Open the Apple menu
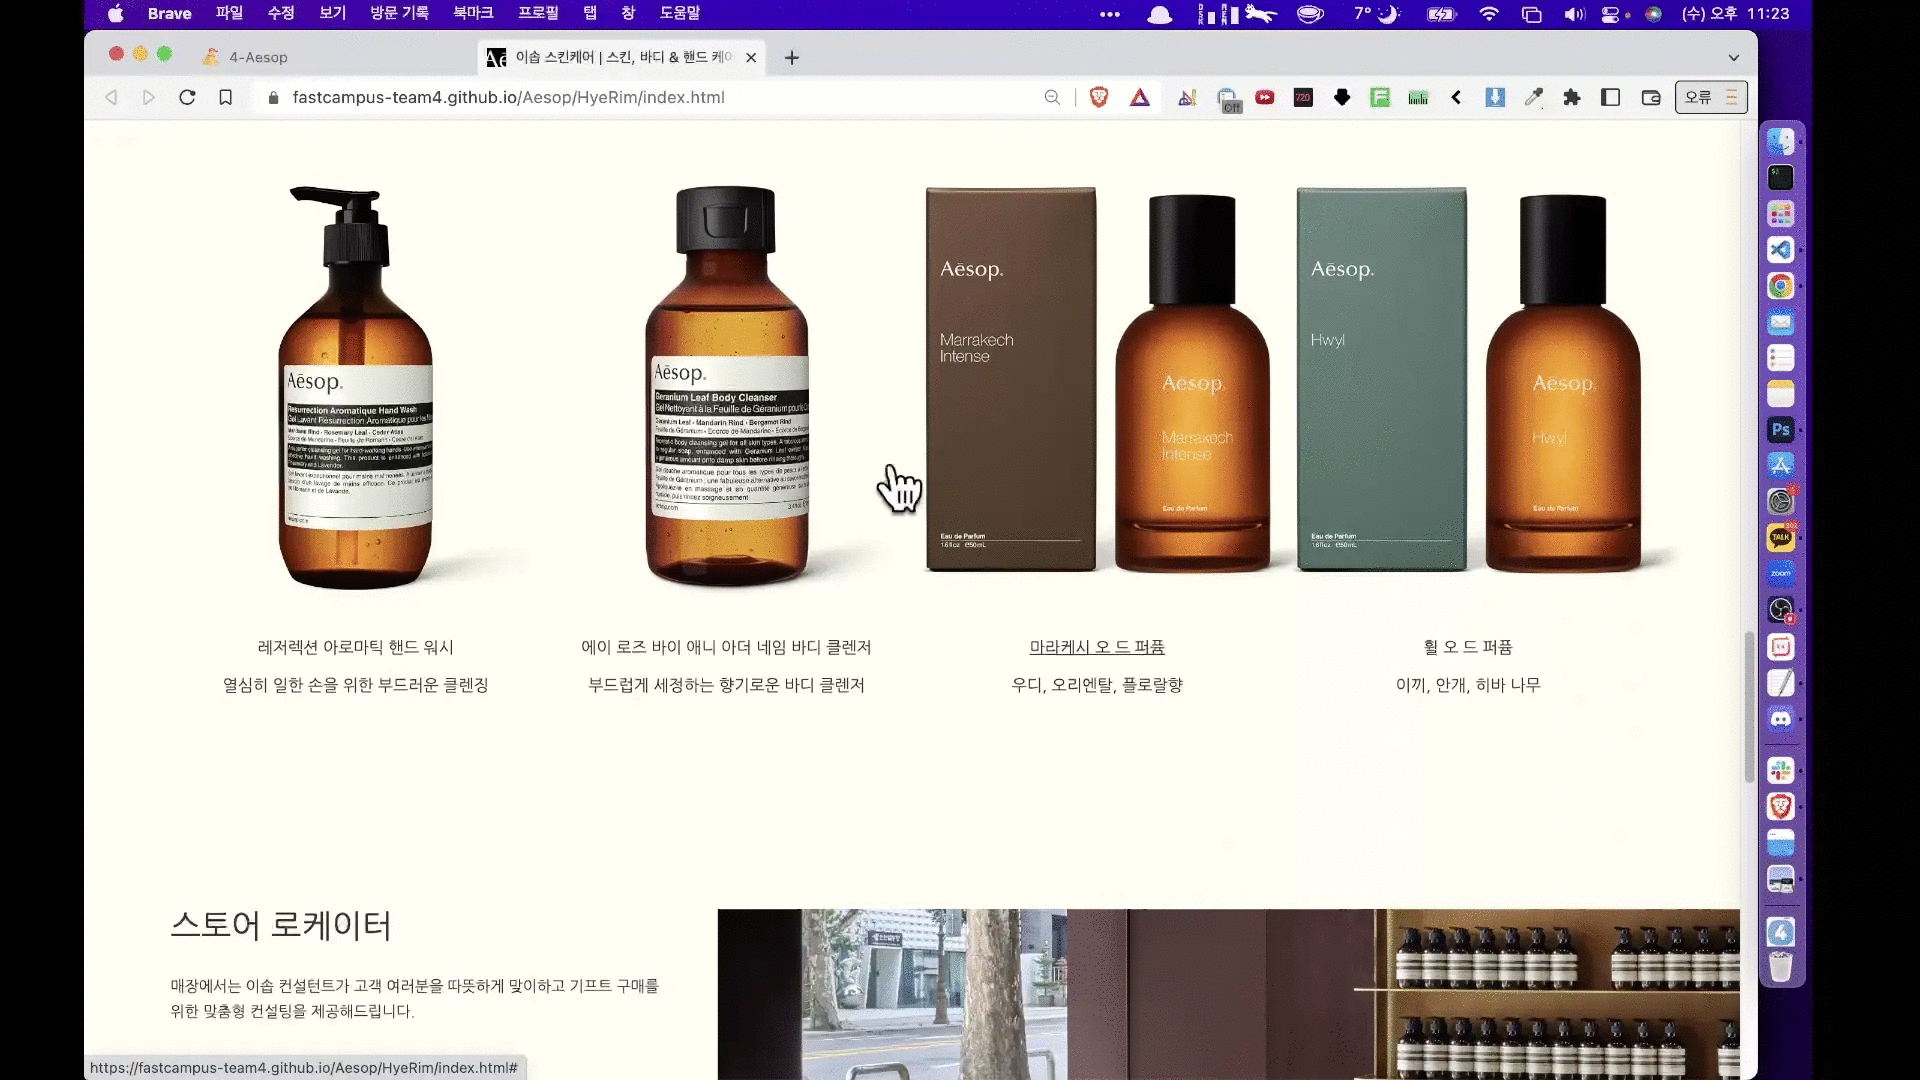 click(x=116, y=13)
